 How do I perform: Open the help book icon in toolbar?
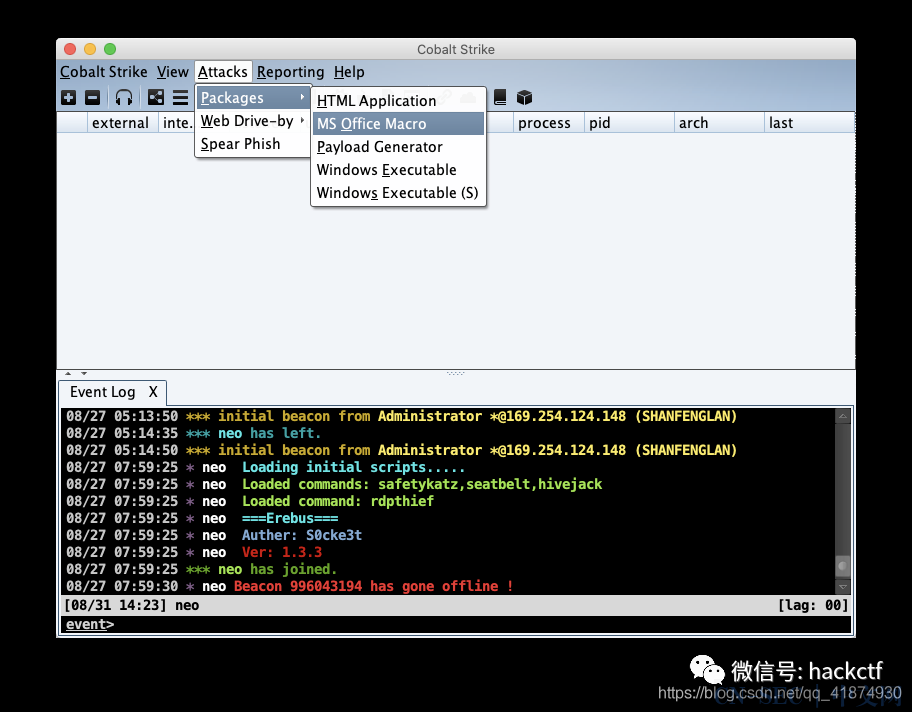[x=500, y=98]
